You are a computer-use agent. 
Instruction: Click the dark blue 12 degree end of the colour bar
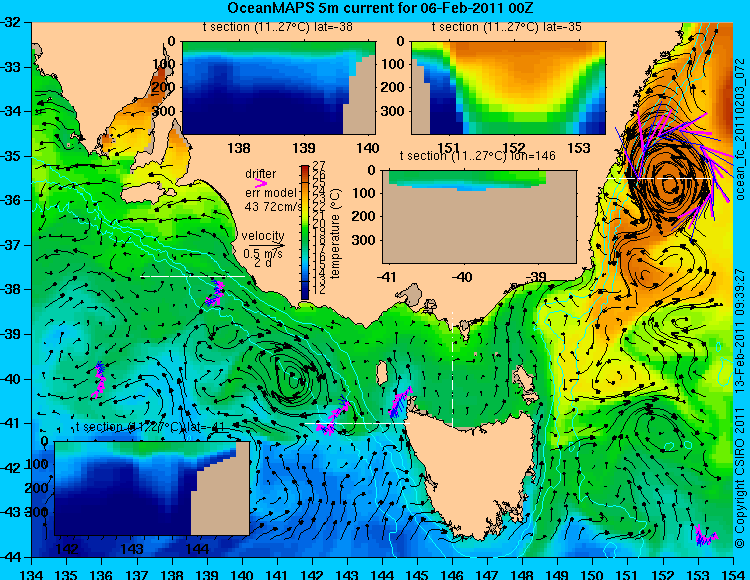[305, 292]
